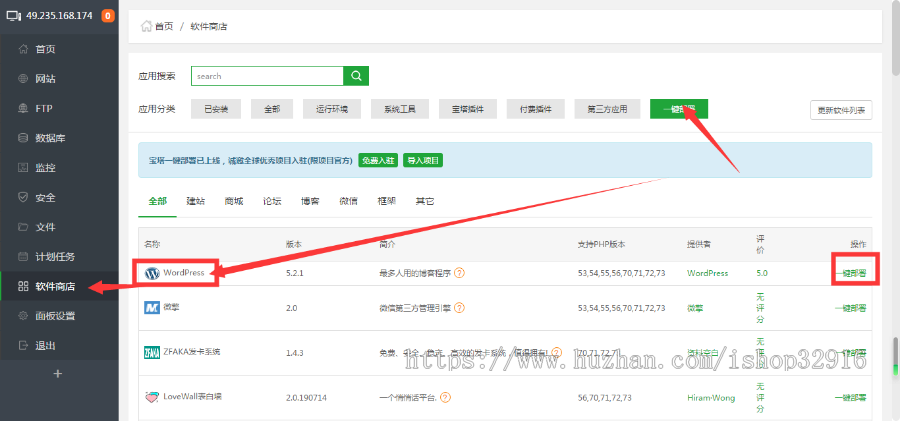The image size is (900, 421).
Task: Select the 付费插件 category filter
Action: pos(536,109)
